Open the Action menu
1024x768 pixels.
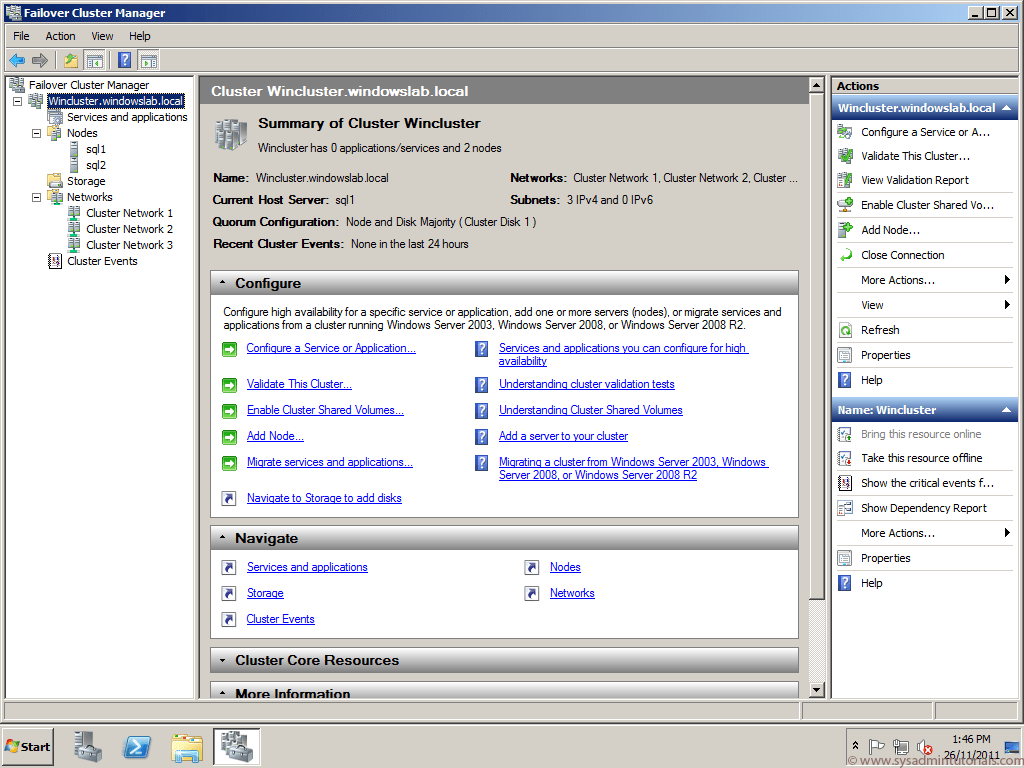[x=60, y=36]
